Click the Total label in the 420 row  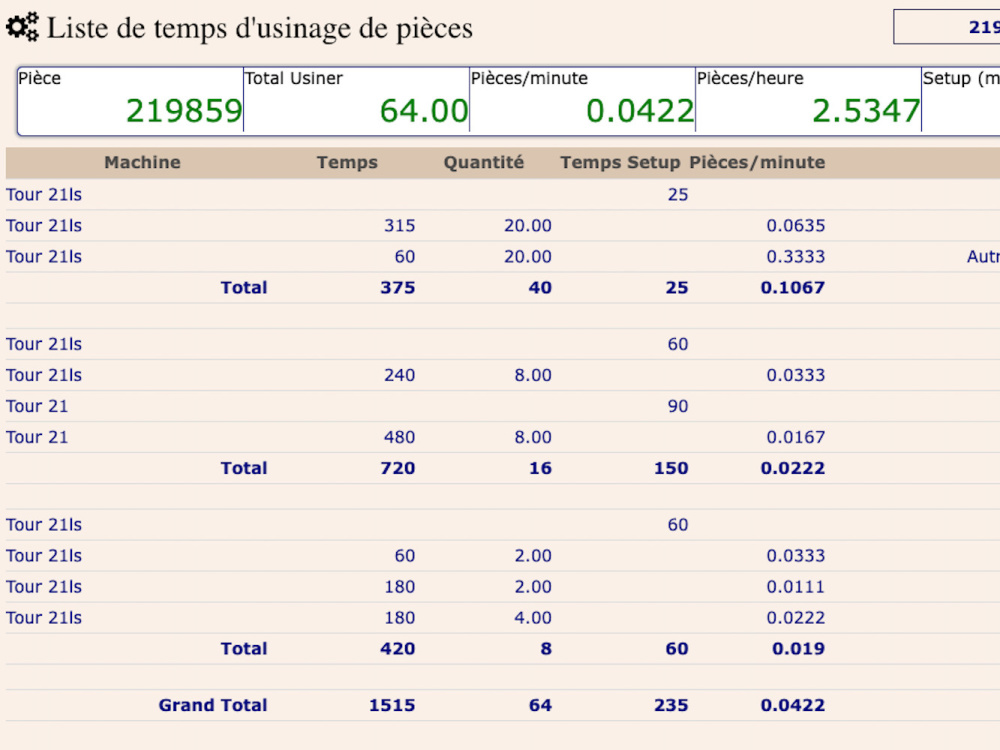coord(244,649)
